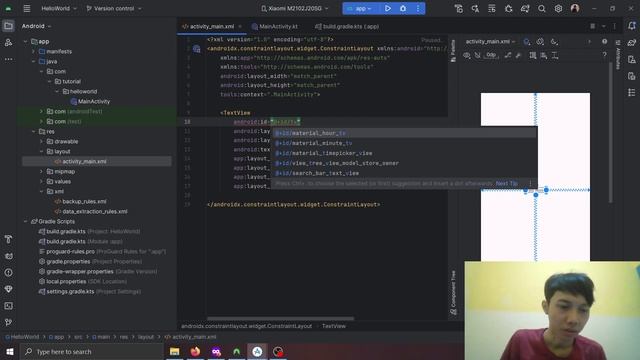Open the Project tool window icon

coord(8,26)
